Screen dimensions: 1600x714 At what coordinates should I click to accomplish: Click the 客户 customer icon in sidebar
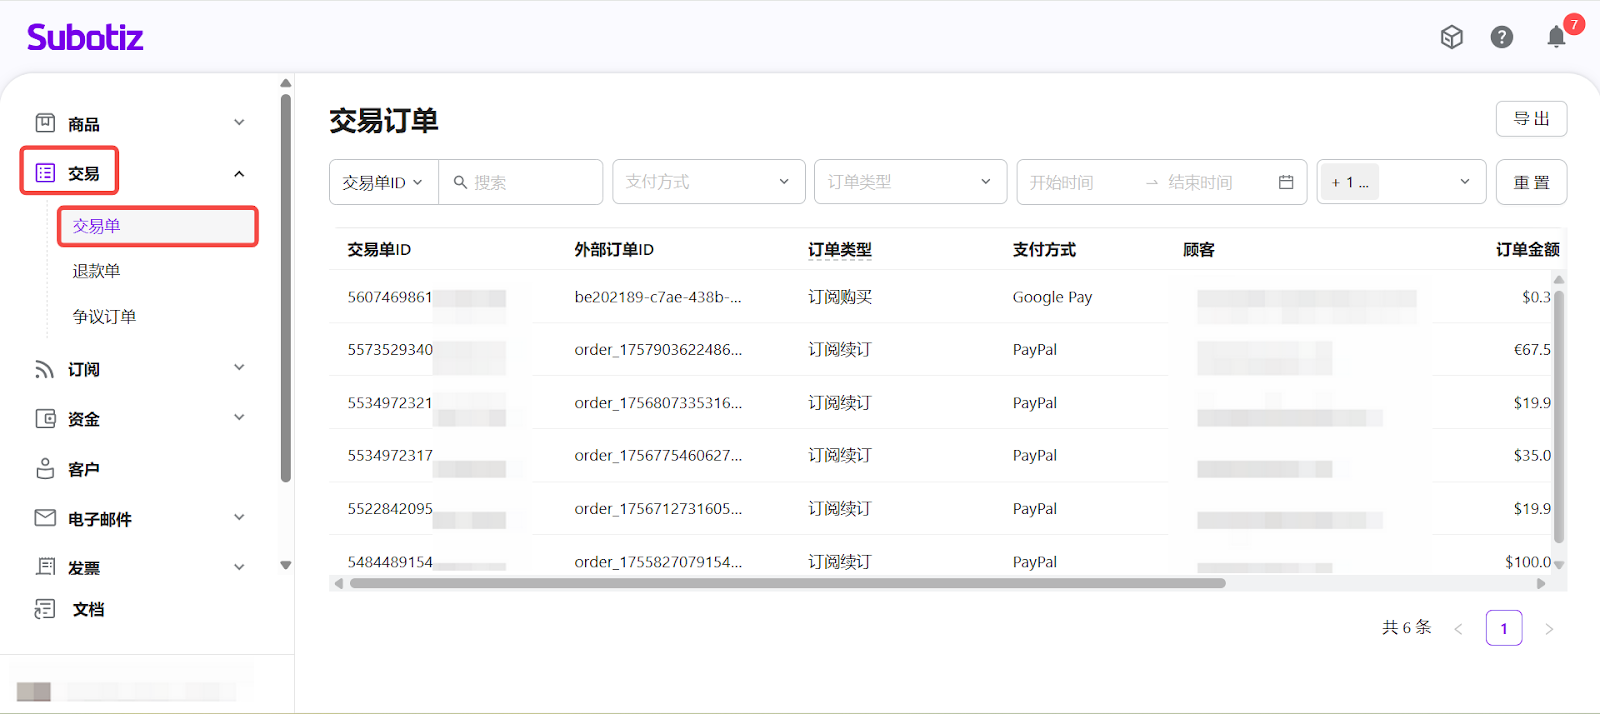(x=45, y=468)
